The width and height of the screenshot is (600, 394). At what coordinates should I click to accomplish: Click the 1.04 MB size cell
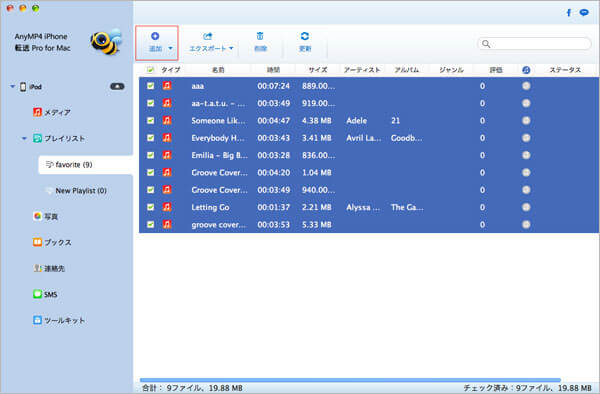click(316, 173)
